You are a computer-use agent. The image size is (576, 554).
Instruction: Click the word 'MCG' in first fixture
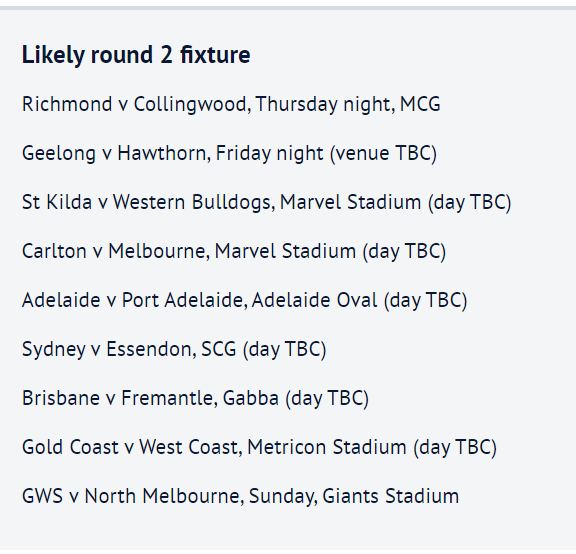click(x=420, y=104)
